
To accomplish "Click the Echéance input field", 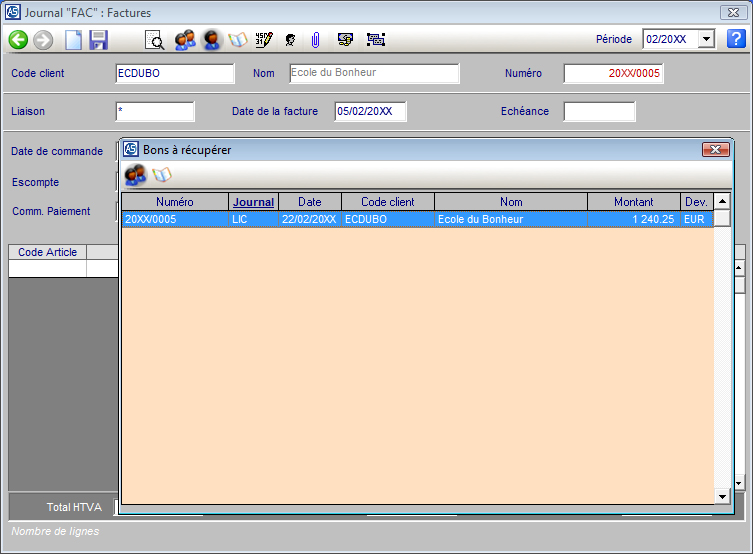I will (599, 111).
